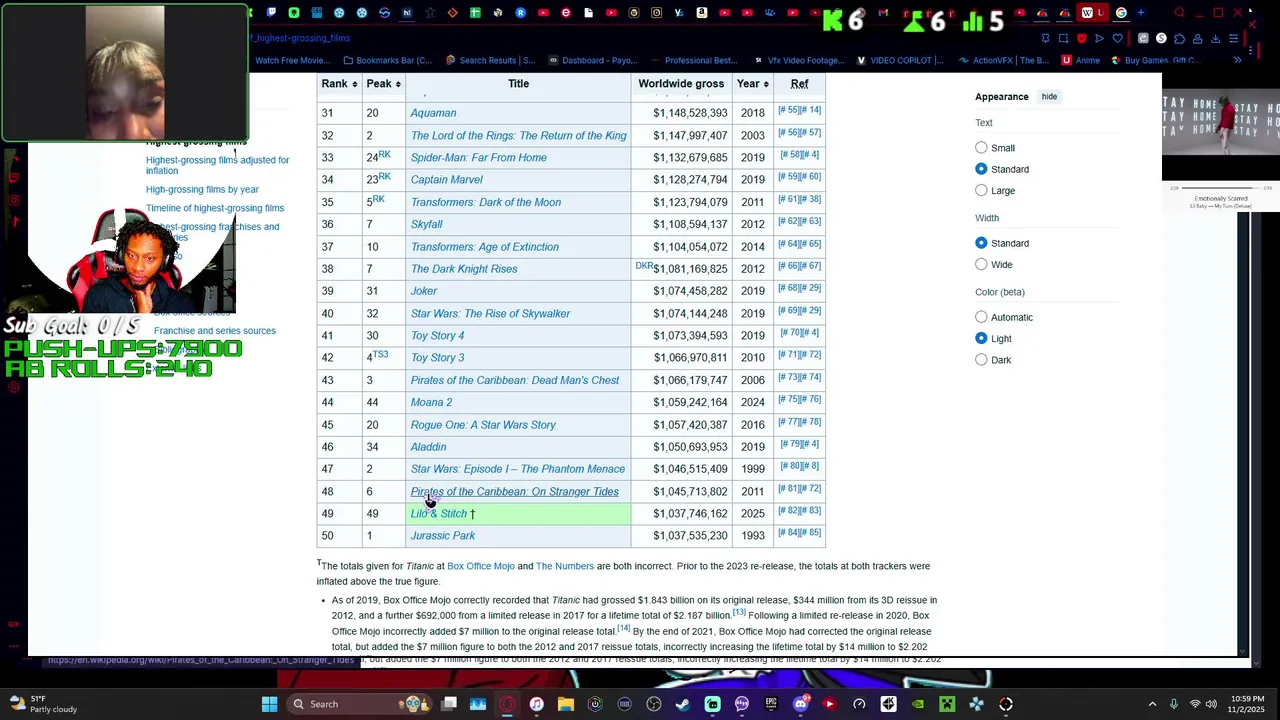Choose Dark color mode
Image resolution: width=1280 pixels, height=720 pixels.
pos(981,360)
